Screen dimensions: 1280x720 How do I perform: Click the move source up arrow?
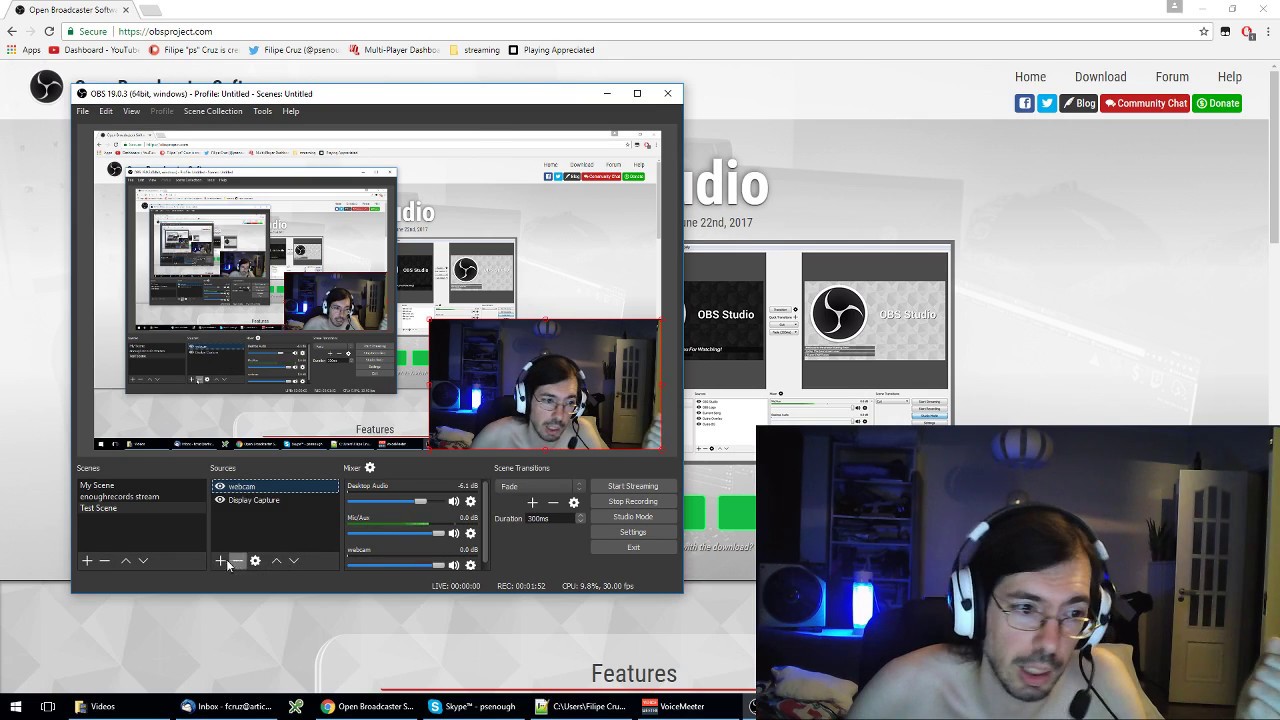click(276, 561)
